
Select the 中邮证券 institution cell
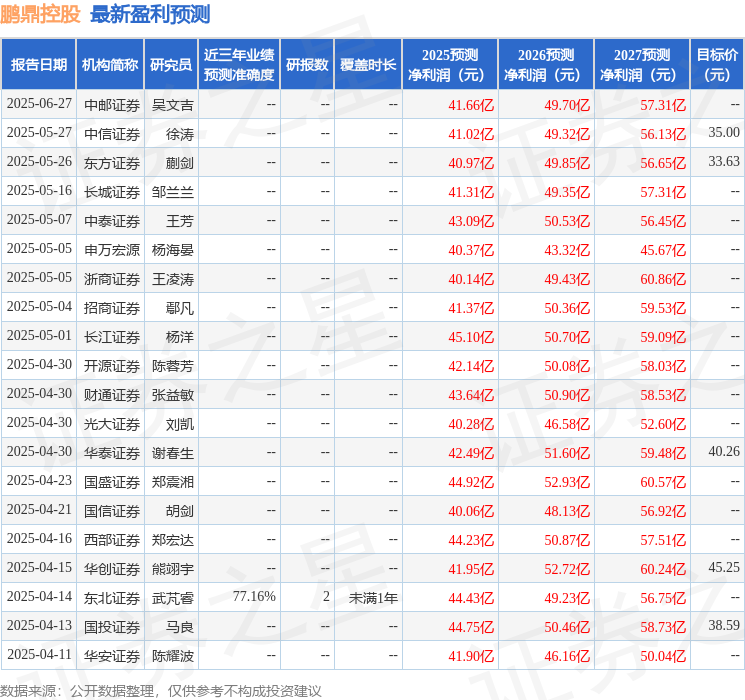112,105
